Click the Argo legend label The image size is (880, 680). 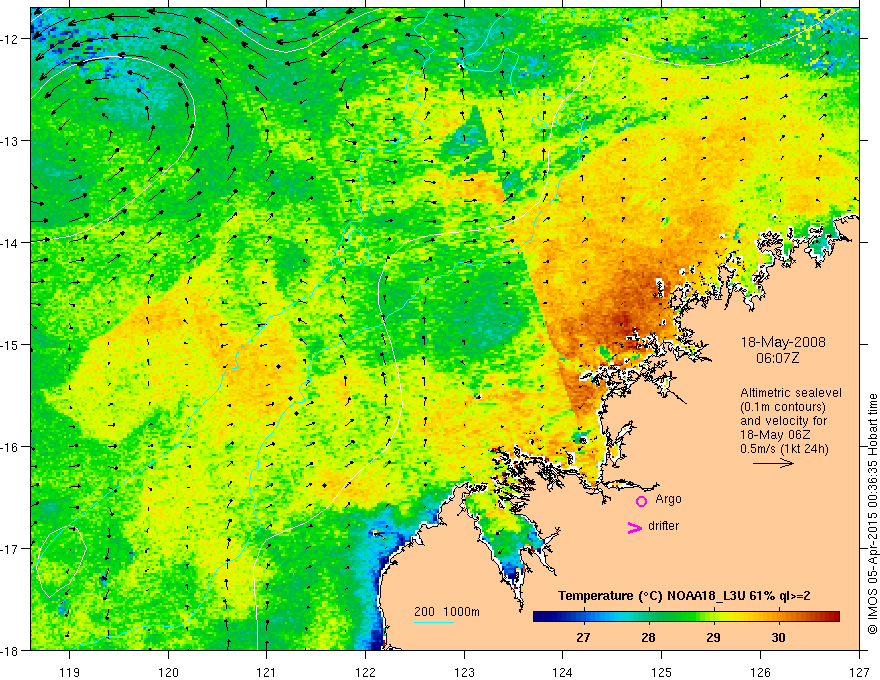pyautogui.click(x=668, y=499)
